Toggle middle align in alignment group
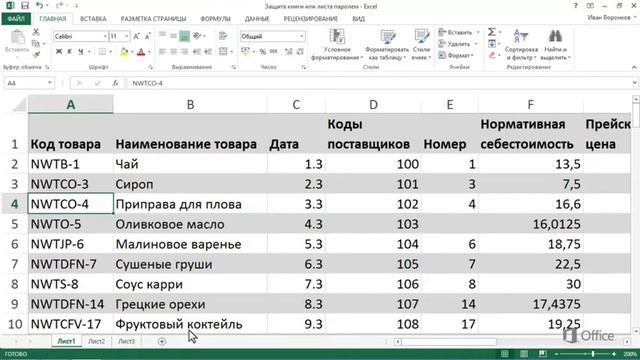The image size is (640, 360). [x=173, y=36]
